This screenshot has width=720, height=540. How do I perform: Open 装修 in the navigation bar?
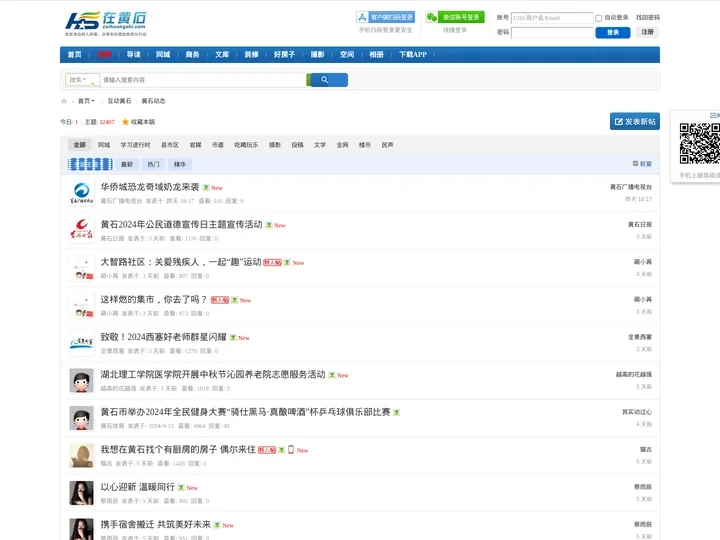[251, 55]
